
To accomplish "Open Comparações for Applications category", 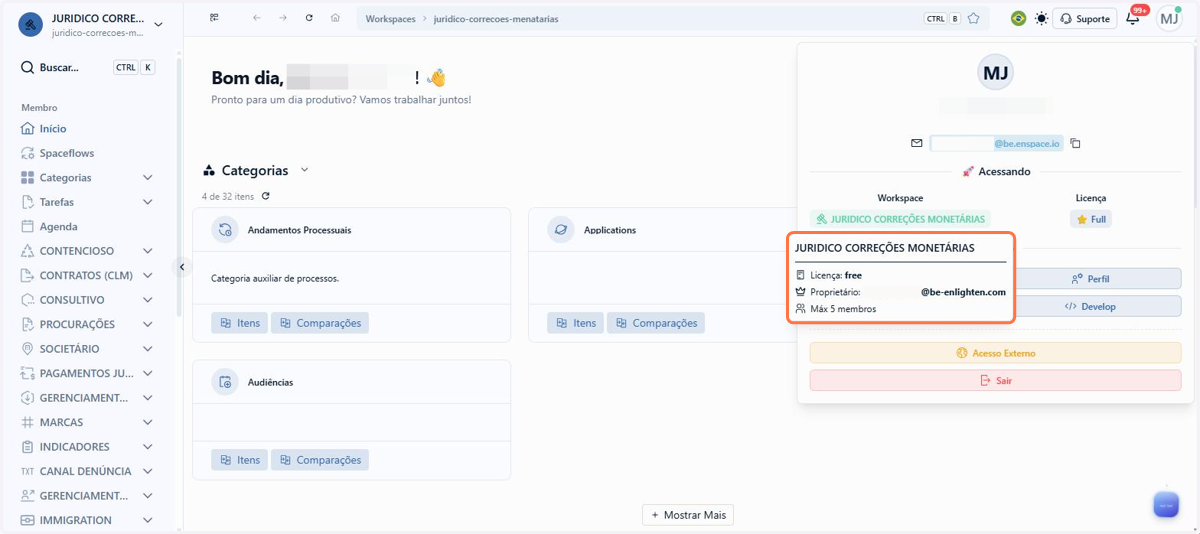I will pyautogui.click(x=656, y=323).
